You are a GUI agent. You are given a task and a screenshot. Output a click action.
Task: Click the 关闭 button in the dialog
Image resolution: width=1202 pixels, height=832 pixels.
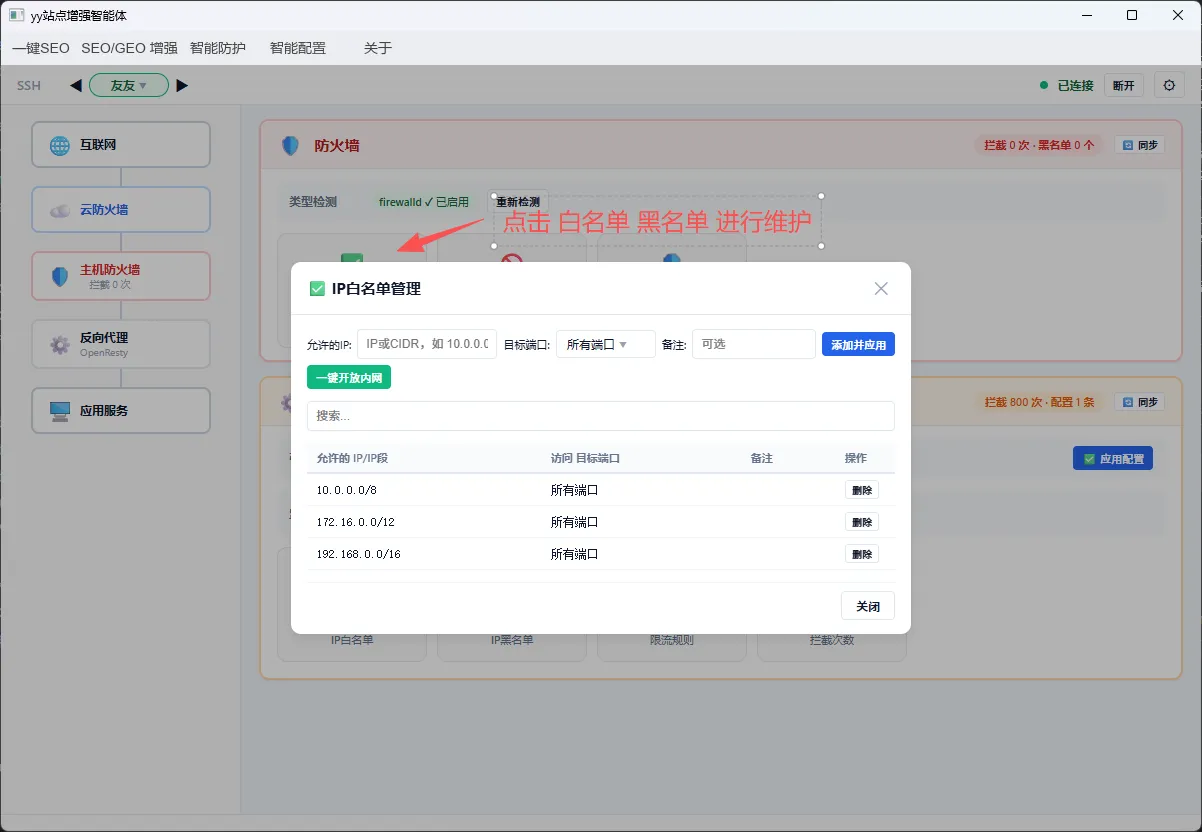[x=868, y=606]
